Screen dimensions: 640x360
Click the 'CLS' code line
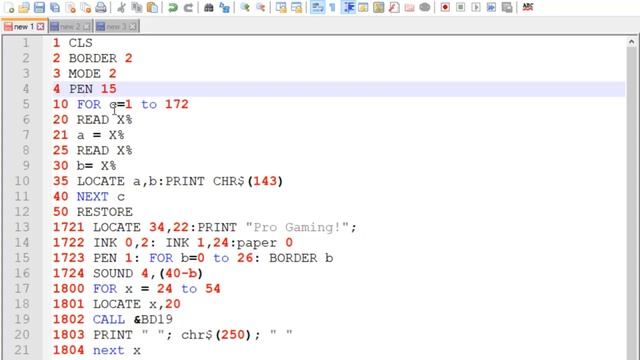click(73, 43)
